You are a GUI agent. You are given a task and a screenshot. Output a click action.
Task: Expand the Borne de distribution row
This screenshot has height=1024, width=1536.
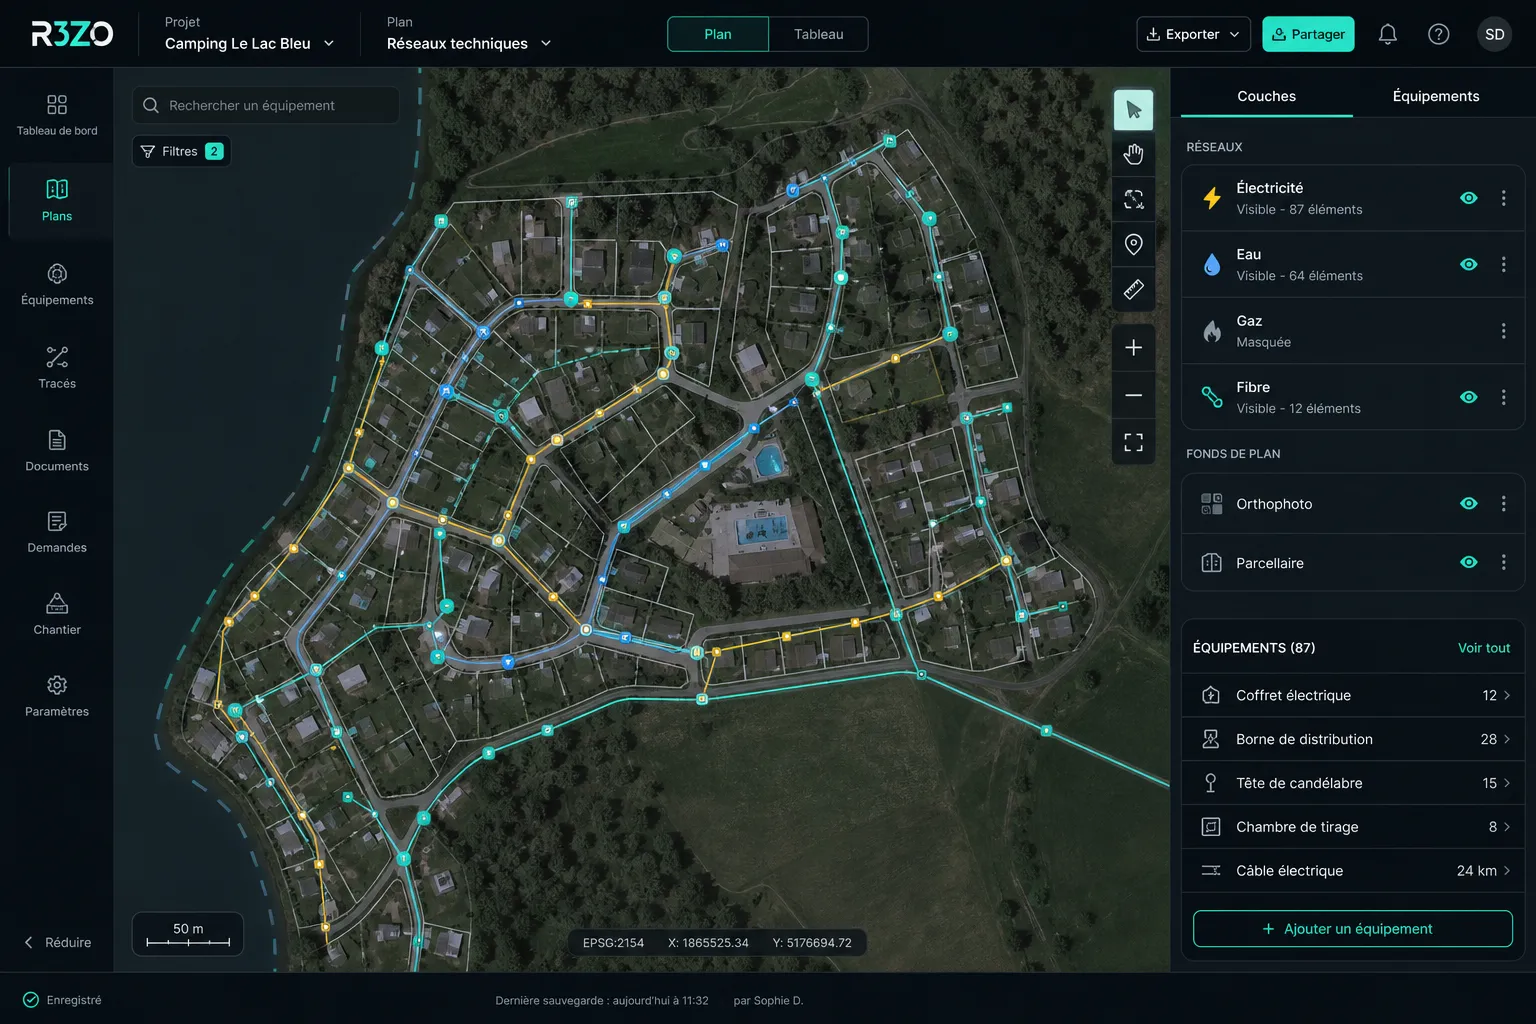[x=1352, y=739]
